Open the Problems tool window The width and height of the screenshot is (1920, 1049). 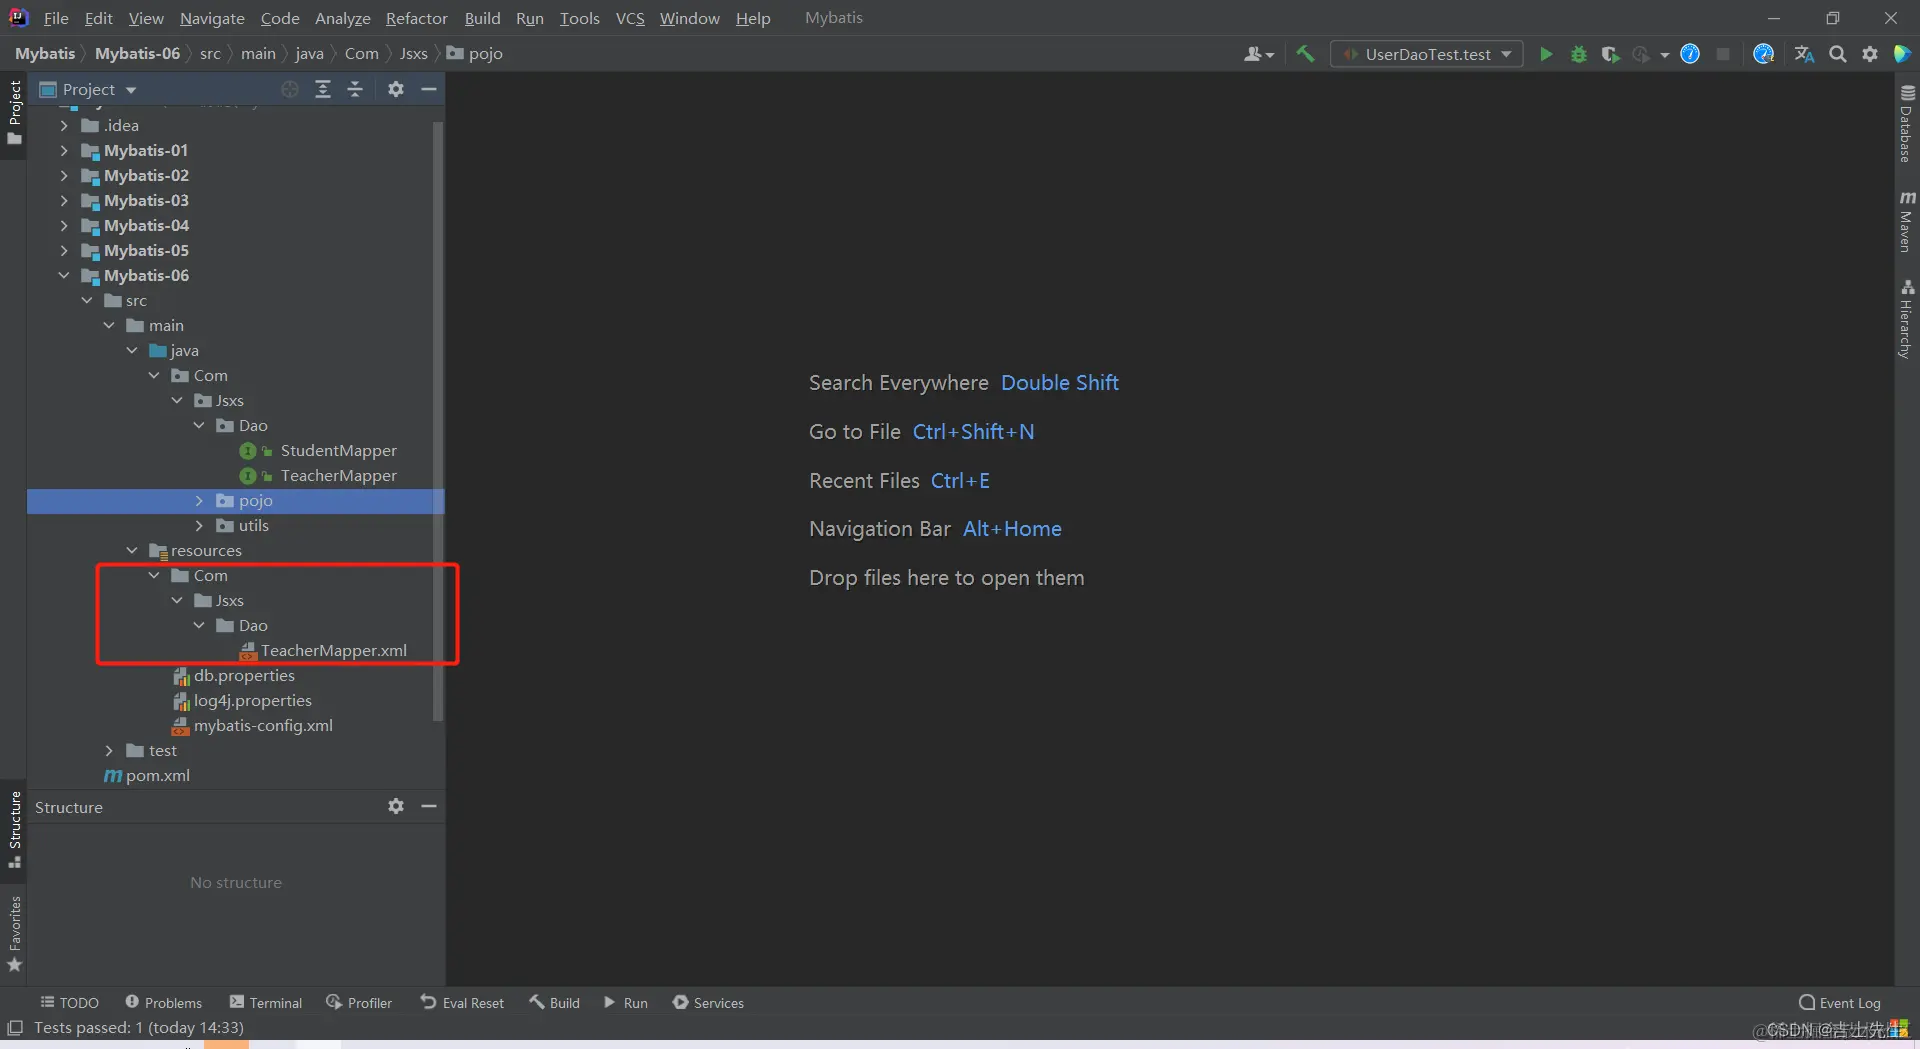click(x=163, y=1002)
